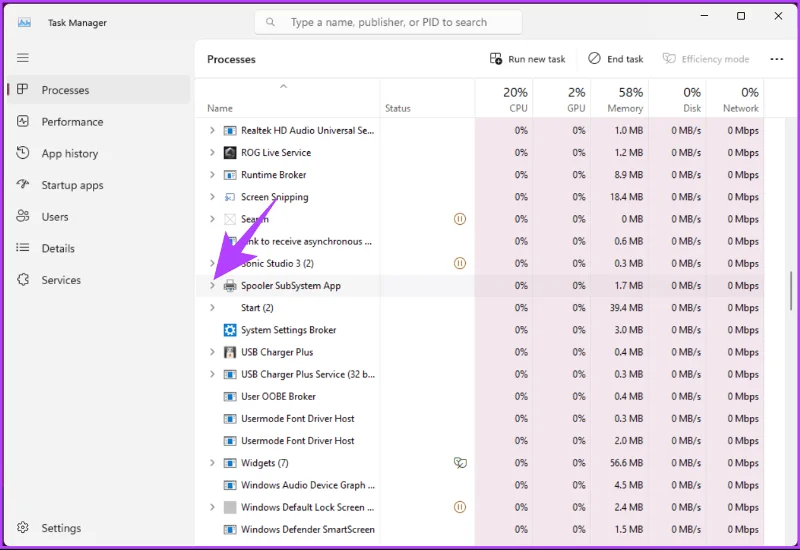Screen dimensions: 800x550
Task: Go to the Processes page
Action: pos(98,90)
